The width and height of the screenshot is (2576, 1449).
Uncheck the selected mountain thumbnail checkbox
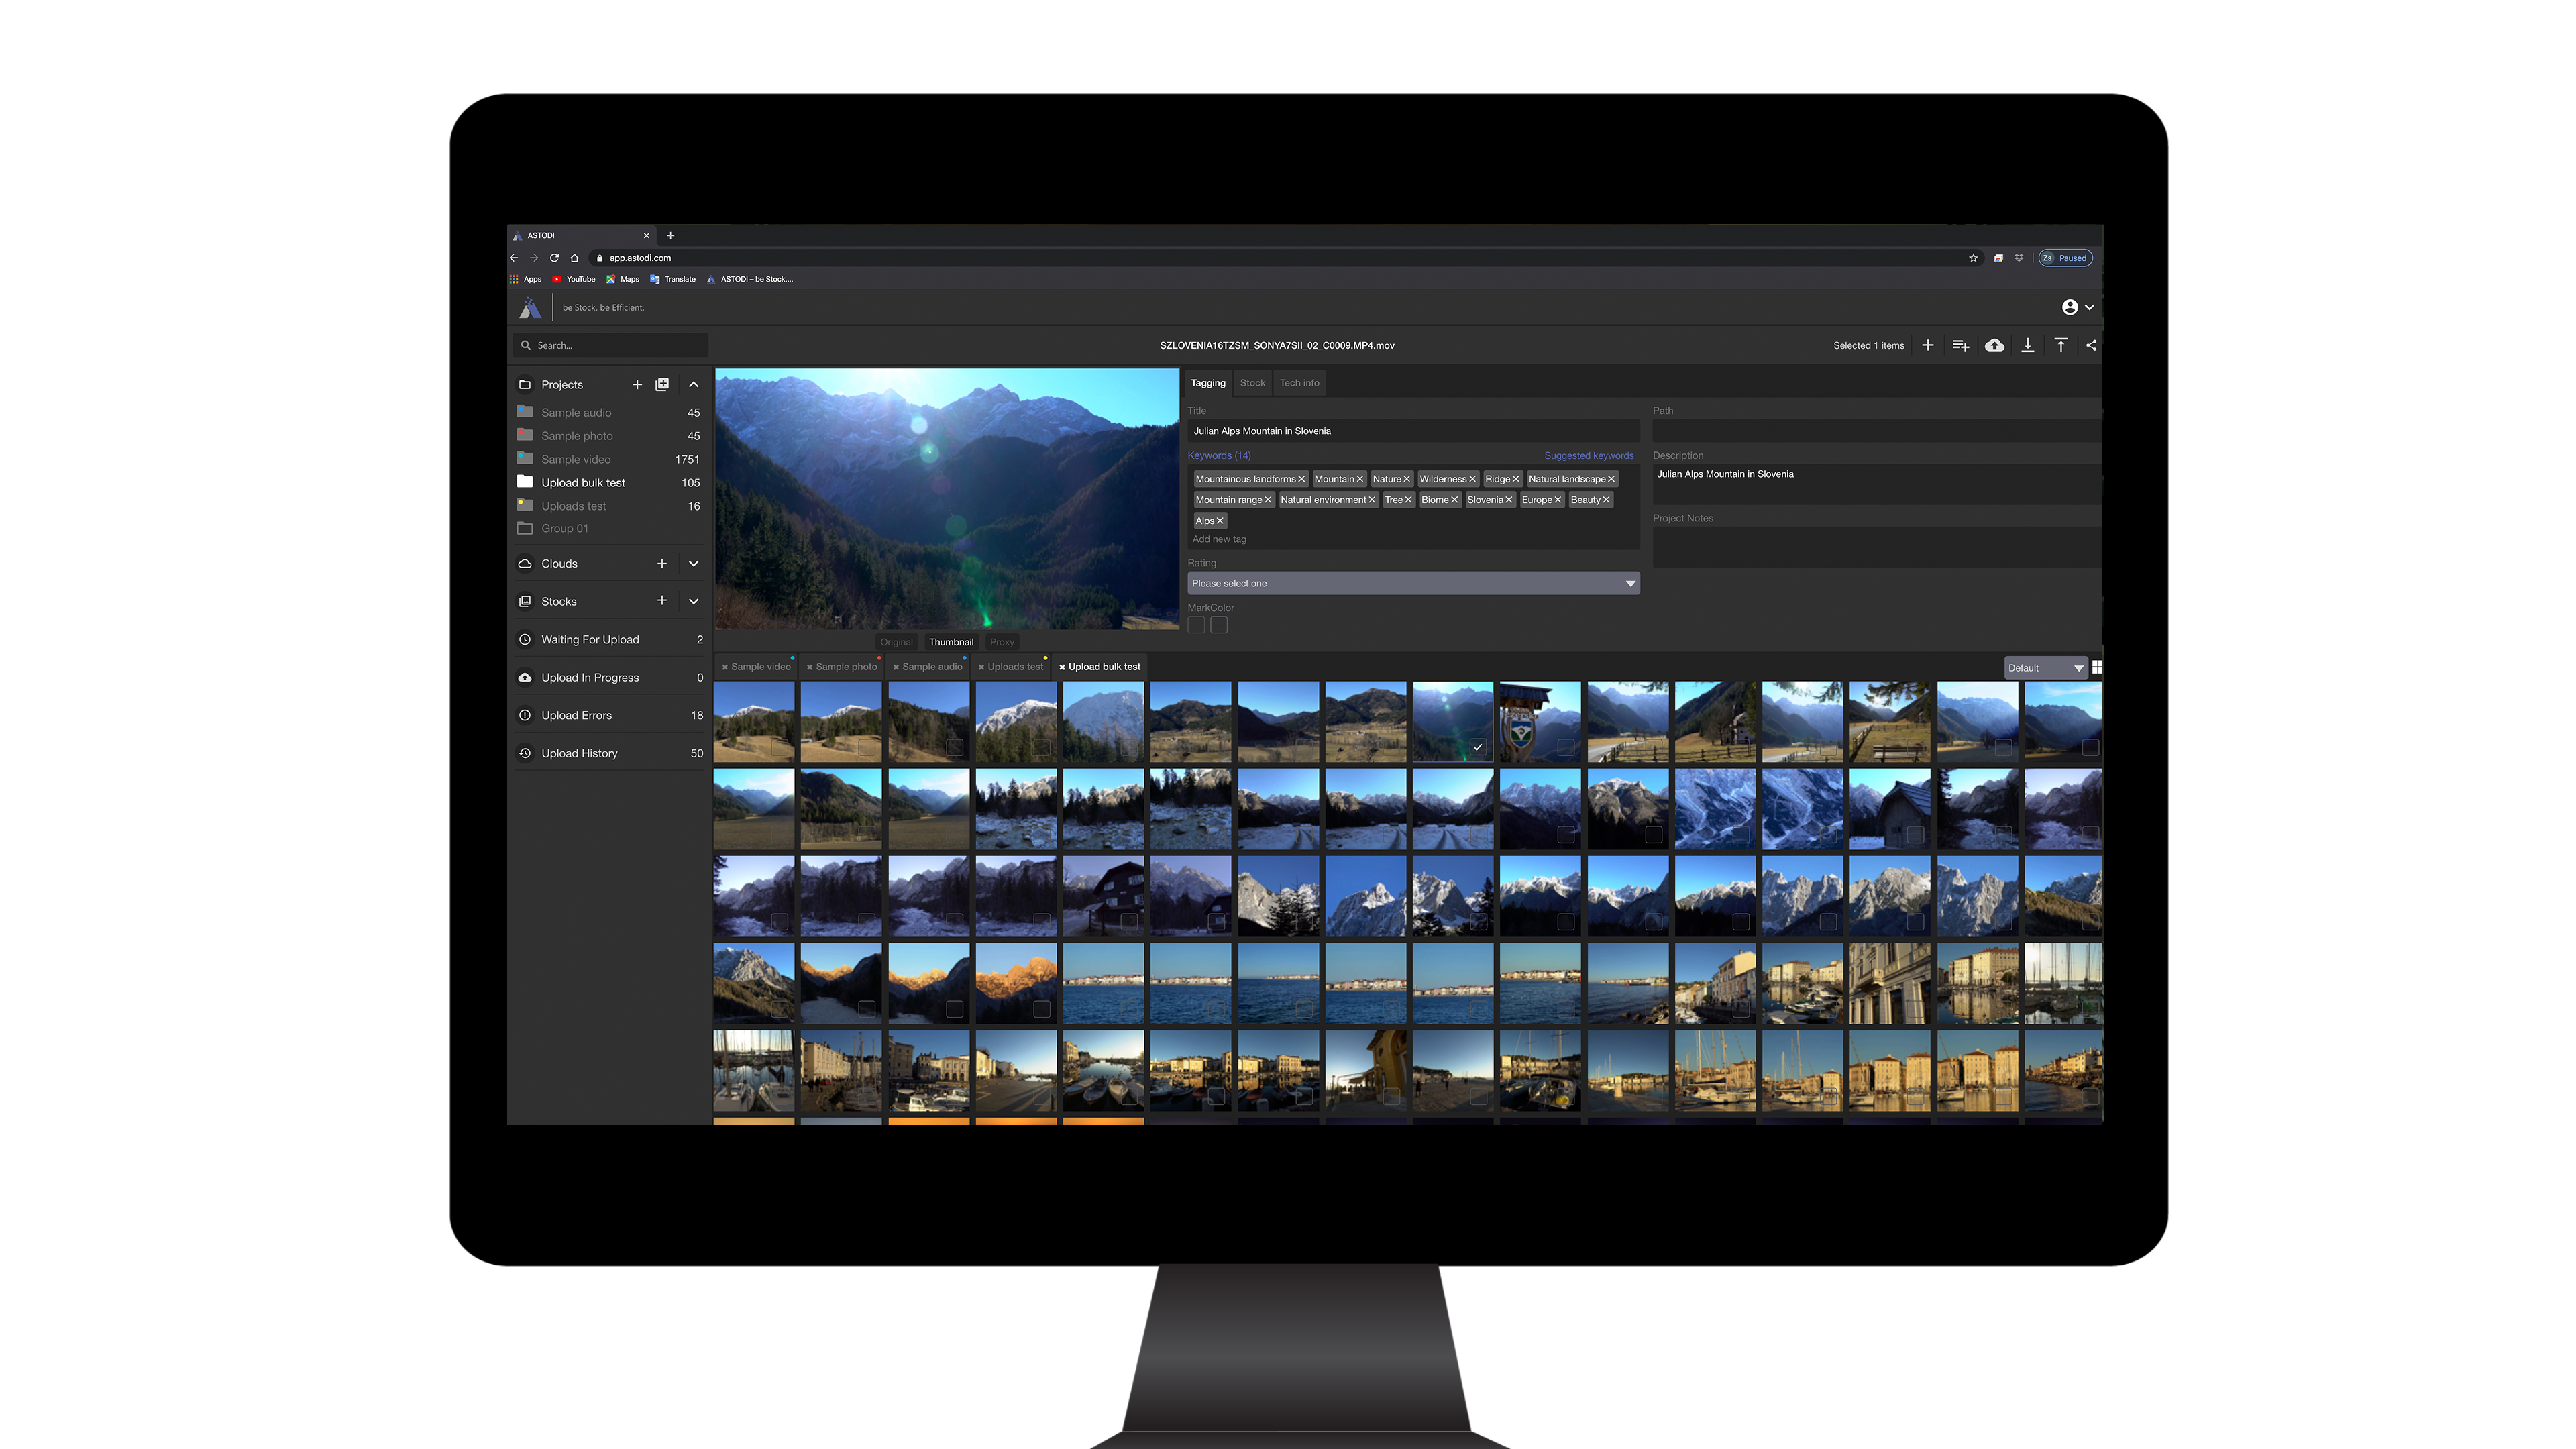pos(1478,747)
